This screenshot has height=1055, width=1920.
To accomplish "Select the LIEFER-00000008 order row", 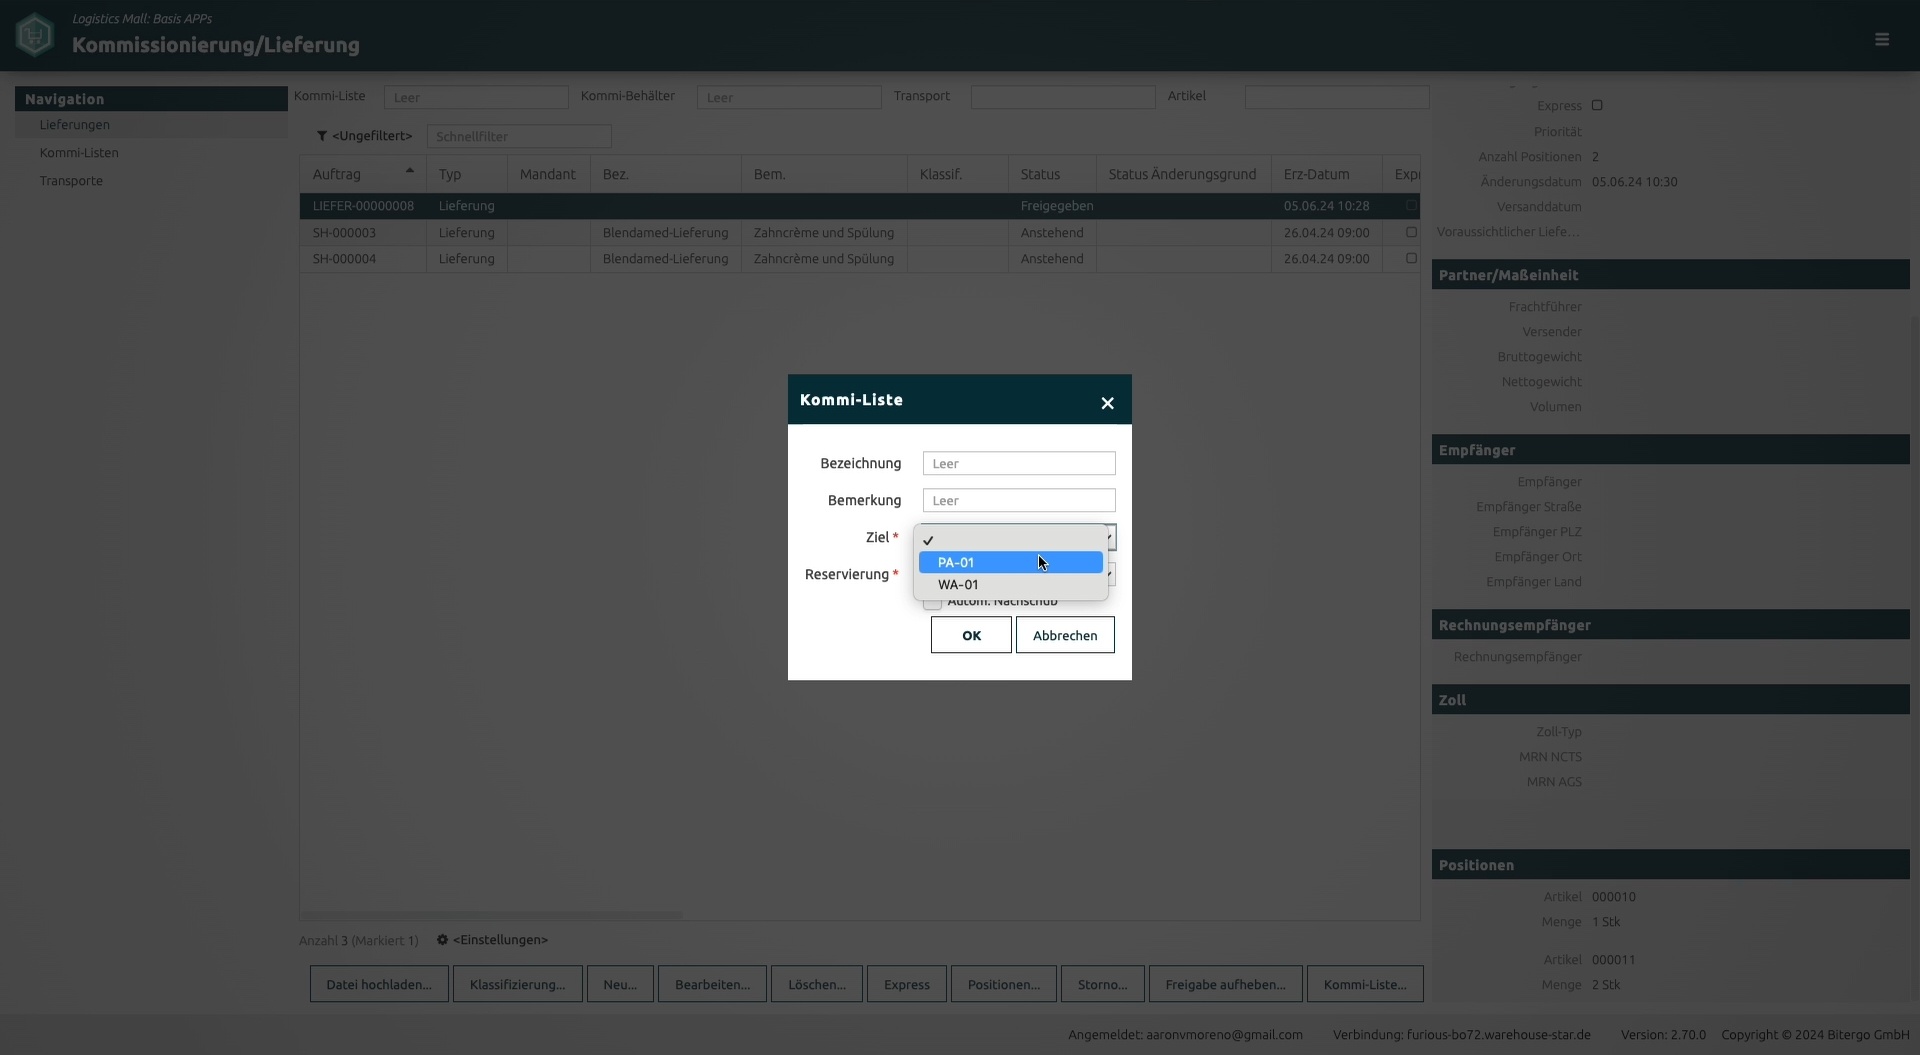I will [860, 206].
